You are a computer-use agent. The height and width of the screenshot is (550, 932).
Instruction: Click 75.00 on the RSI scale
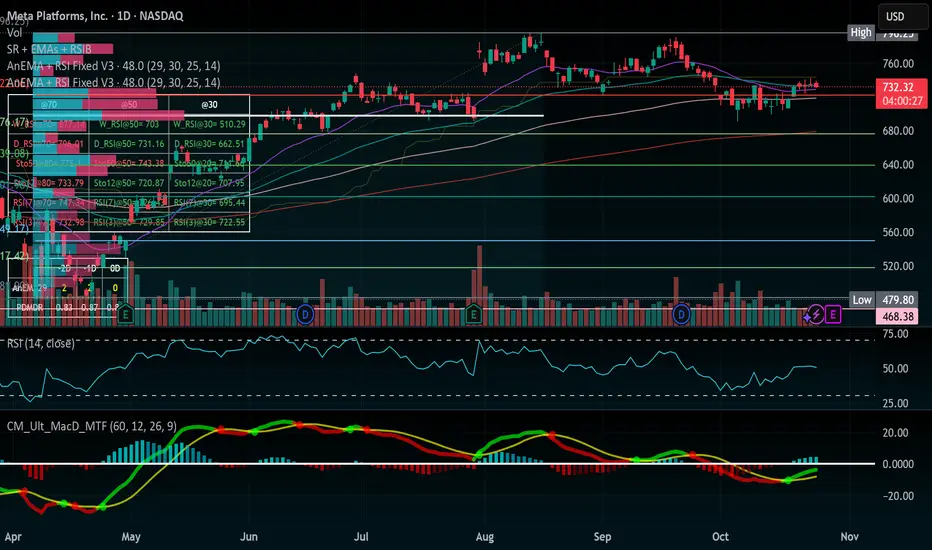[x=895, y=334]
